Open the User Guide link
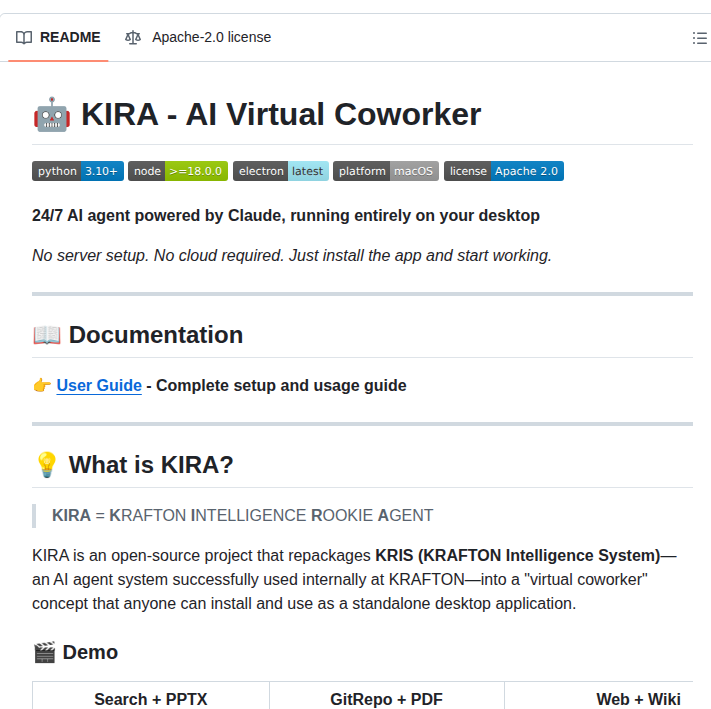The height and width of the screenshot is (709, 711). point(99,385)
